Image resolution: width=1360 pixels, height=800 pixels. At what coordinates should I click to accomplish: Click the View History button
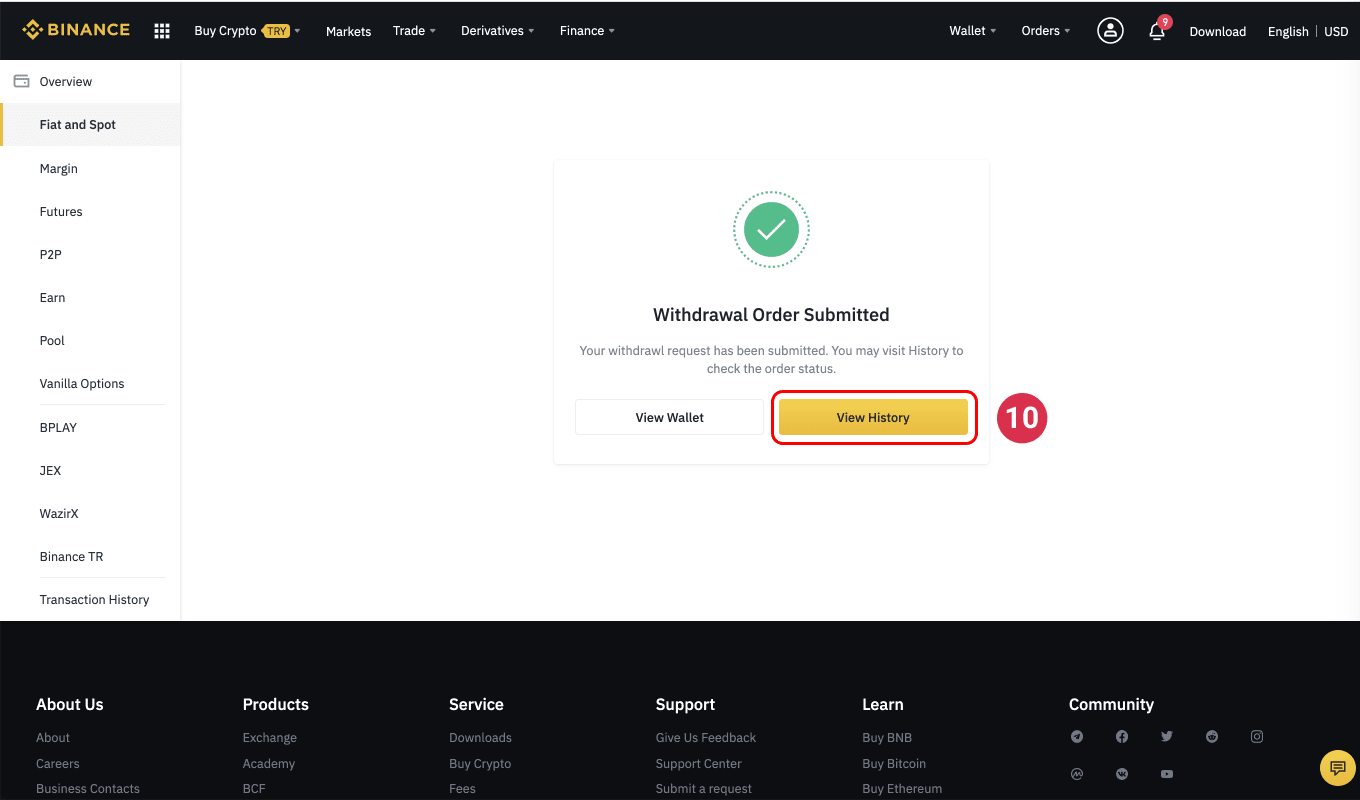(873, 417)
